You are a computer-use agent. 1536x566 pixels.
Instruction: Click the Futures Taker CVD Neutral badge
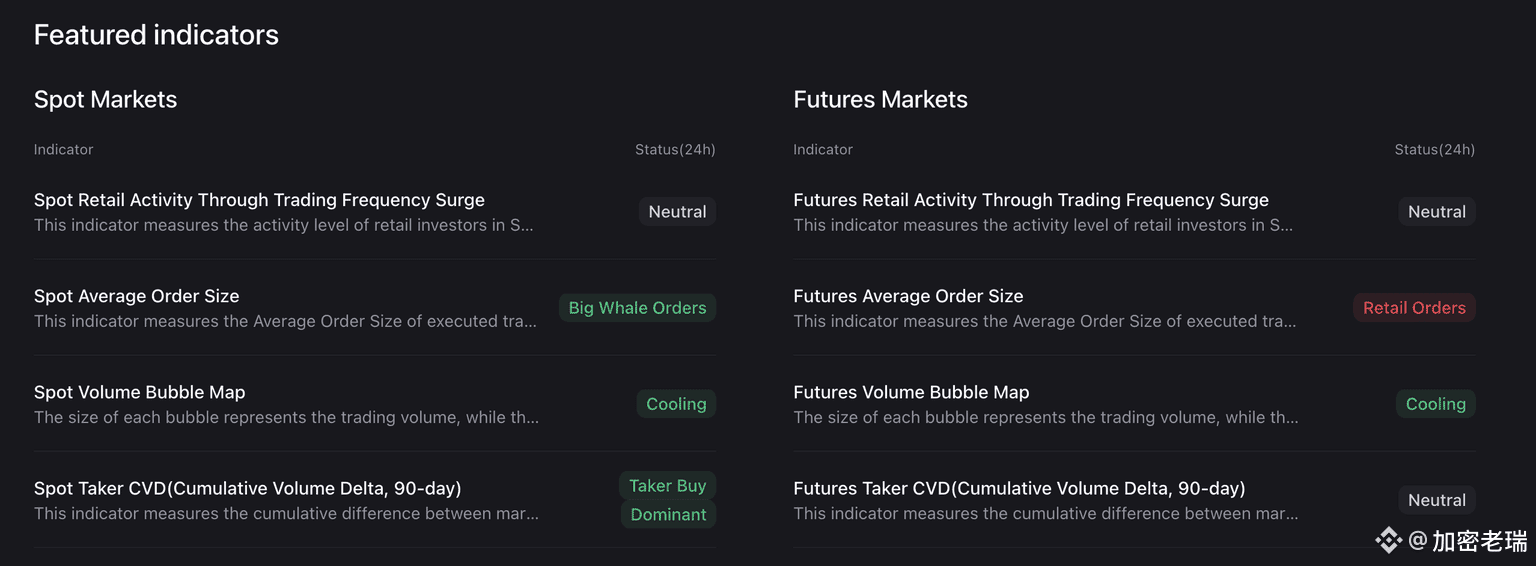click(1437, 500)
